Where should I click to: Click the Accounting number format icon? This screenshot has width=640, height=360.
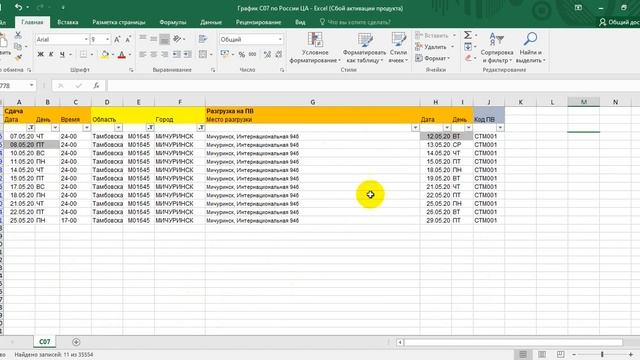point(224,54)
